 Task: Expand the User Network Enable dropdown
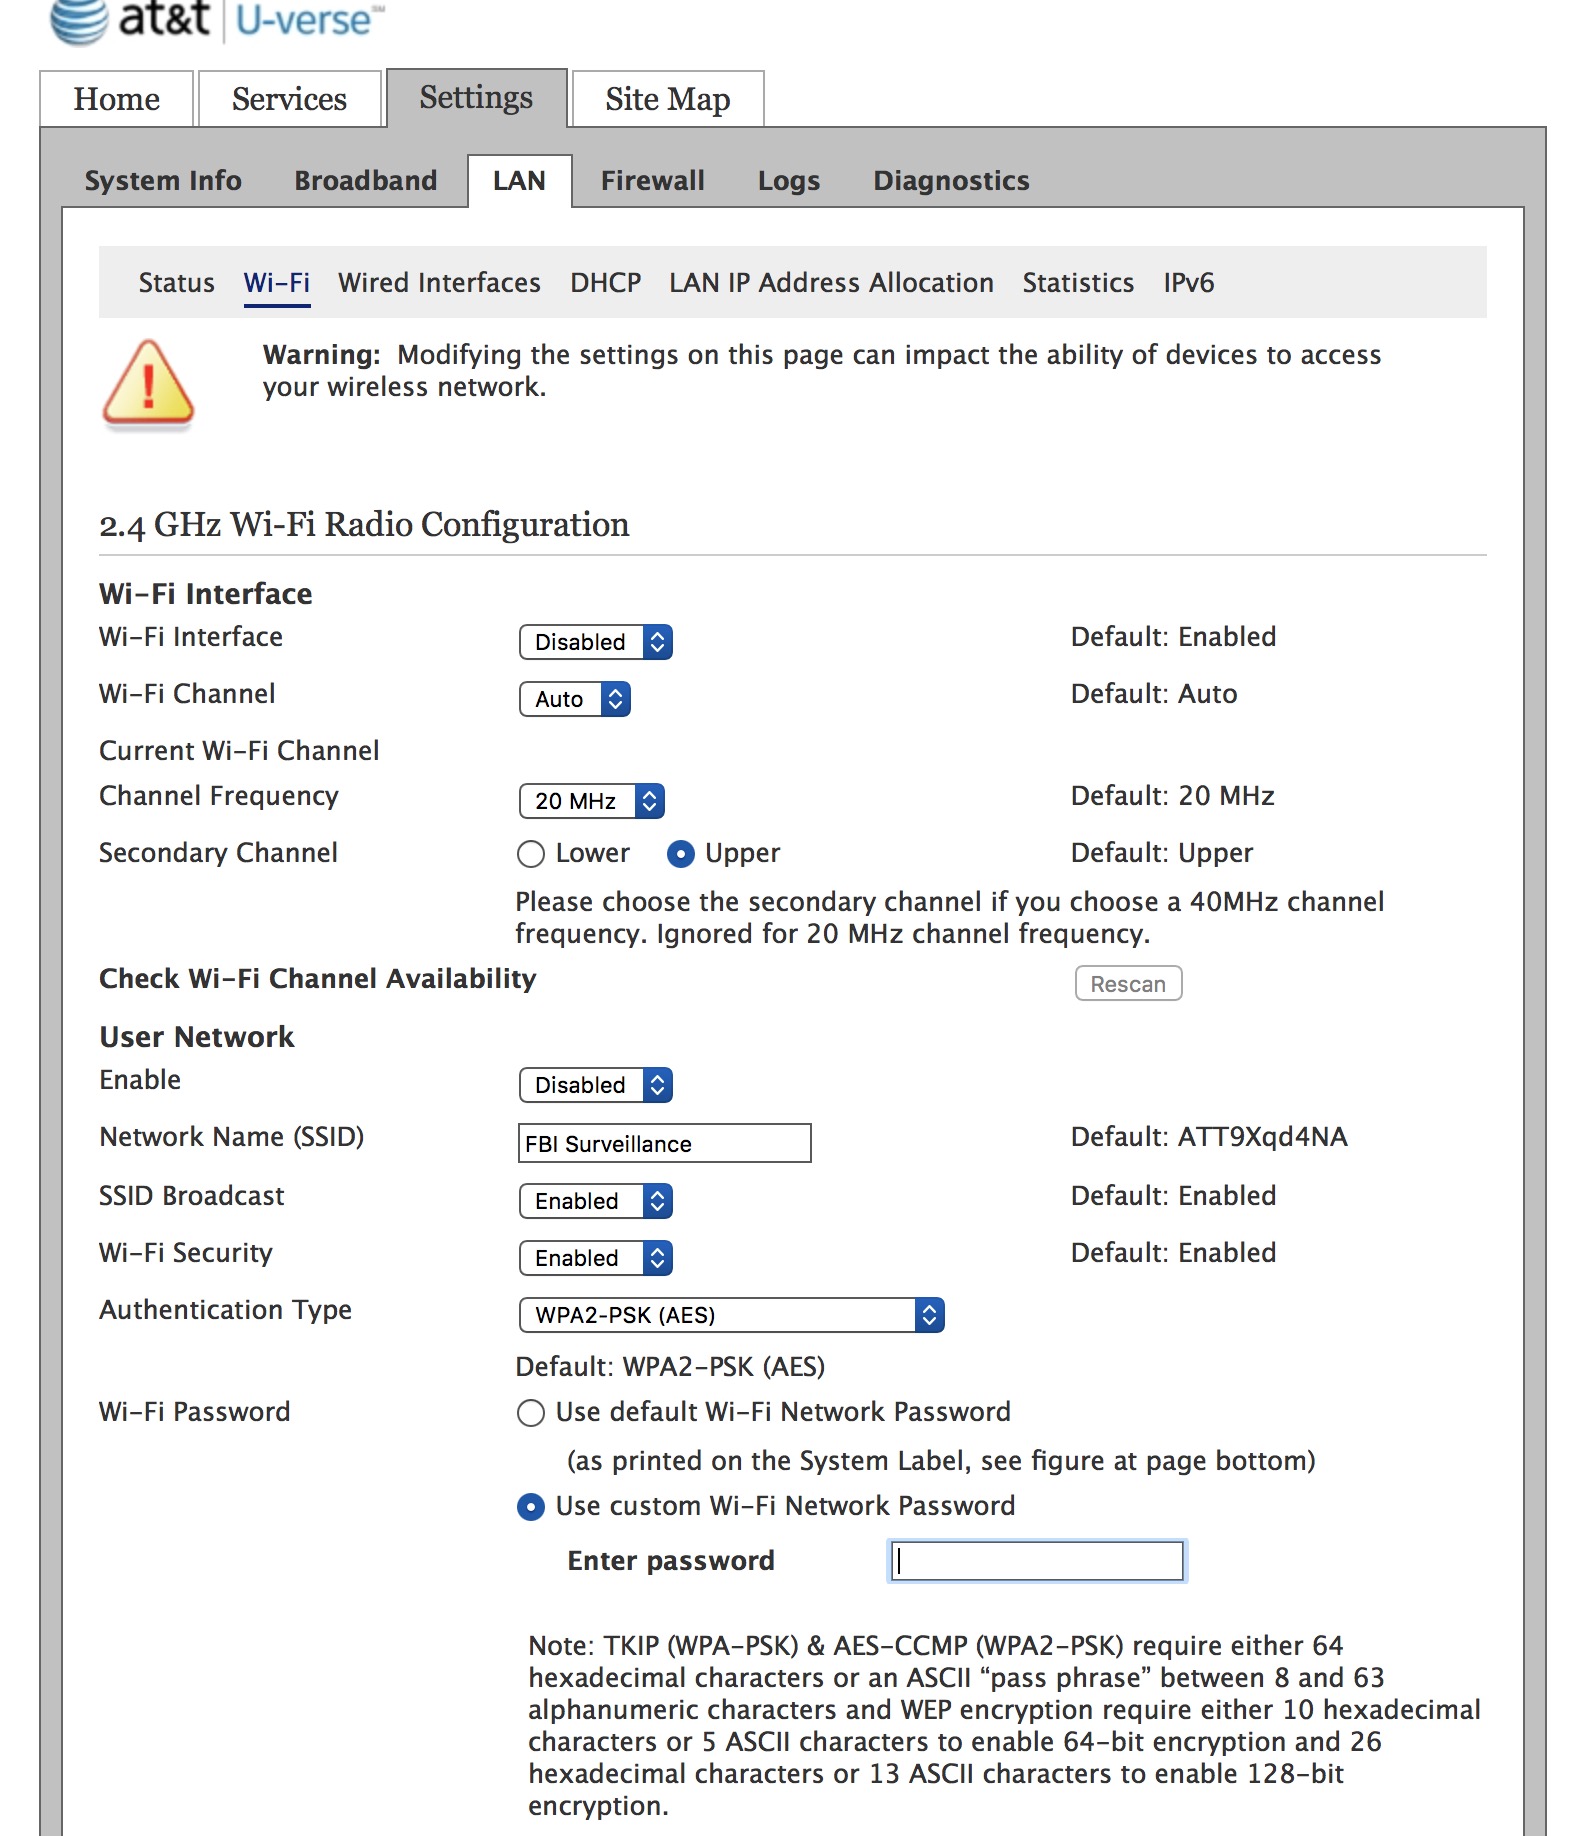(x=595, y=1085)
